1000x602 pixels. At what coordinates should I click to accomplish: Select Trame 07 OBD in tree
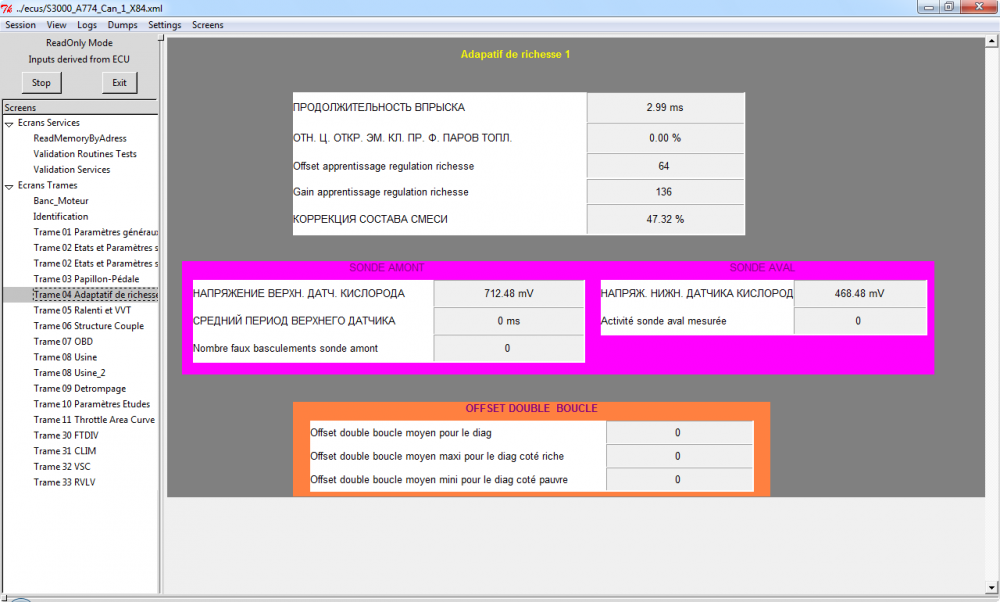click(63, 342)
